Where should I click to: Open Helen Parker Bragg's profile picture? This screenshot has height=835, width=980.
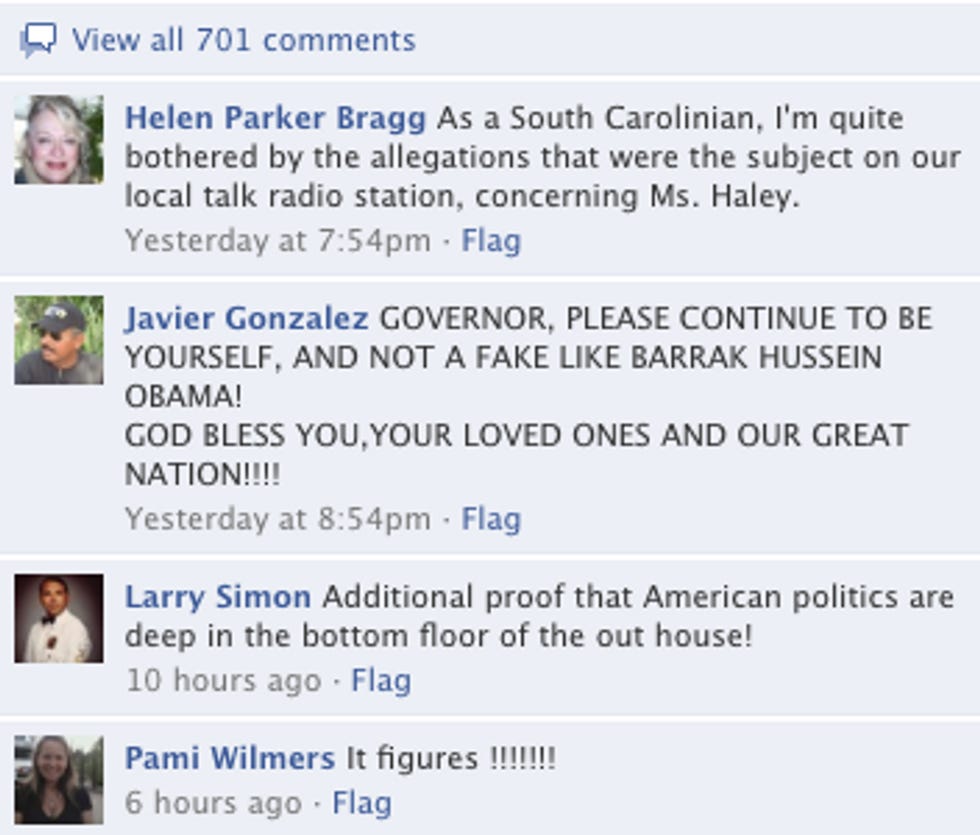[59, 139]
